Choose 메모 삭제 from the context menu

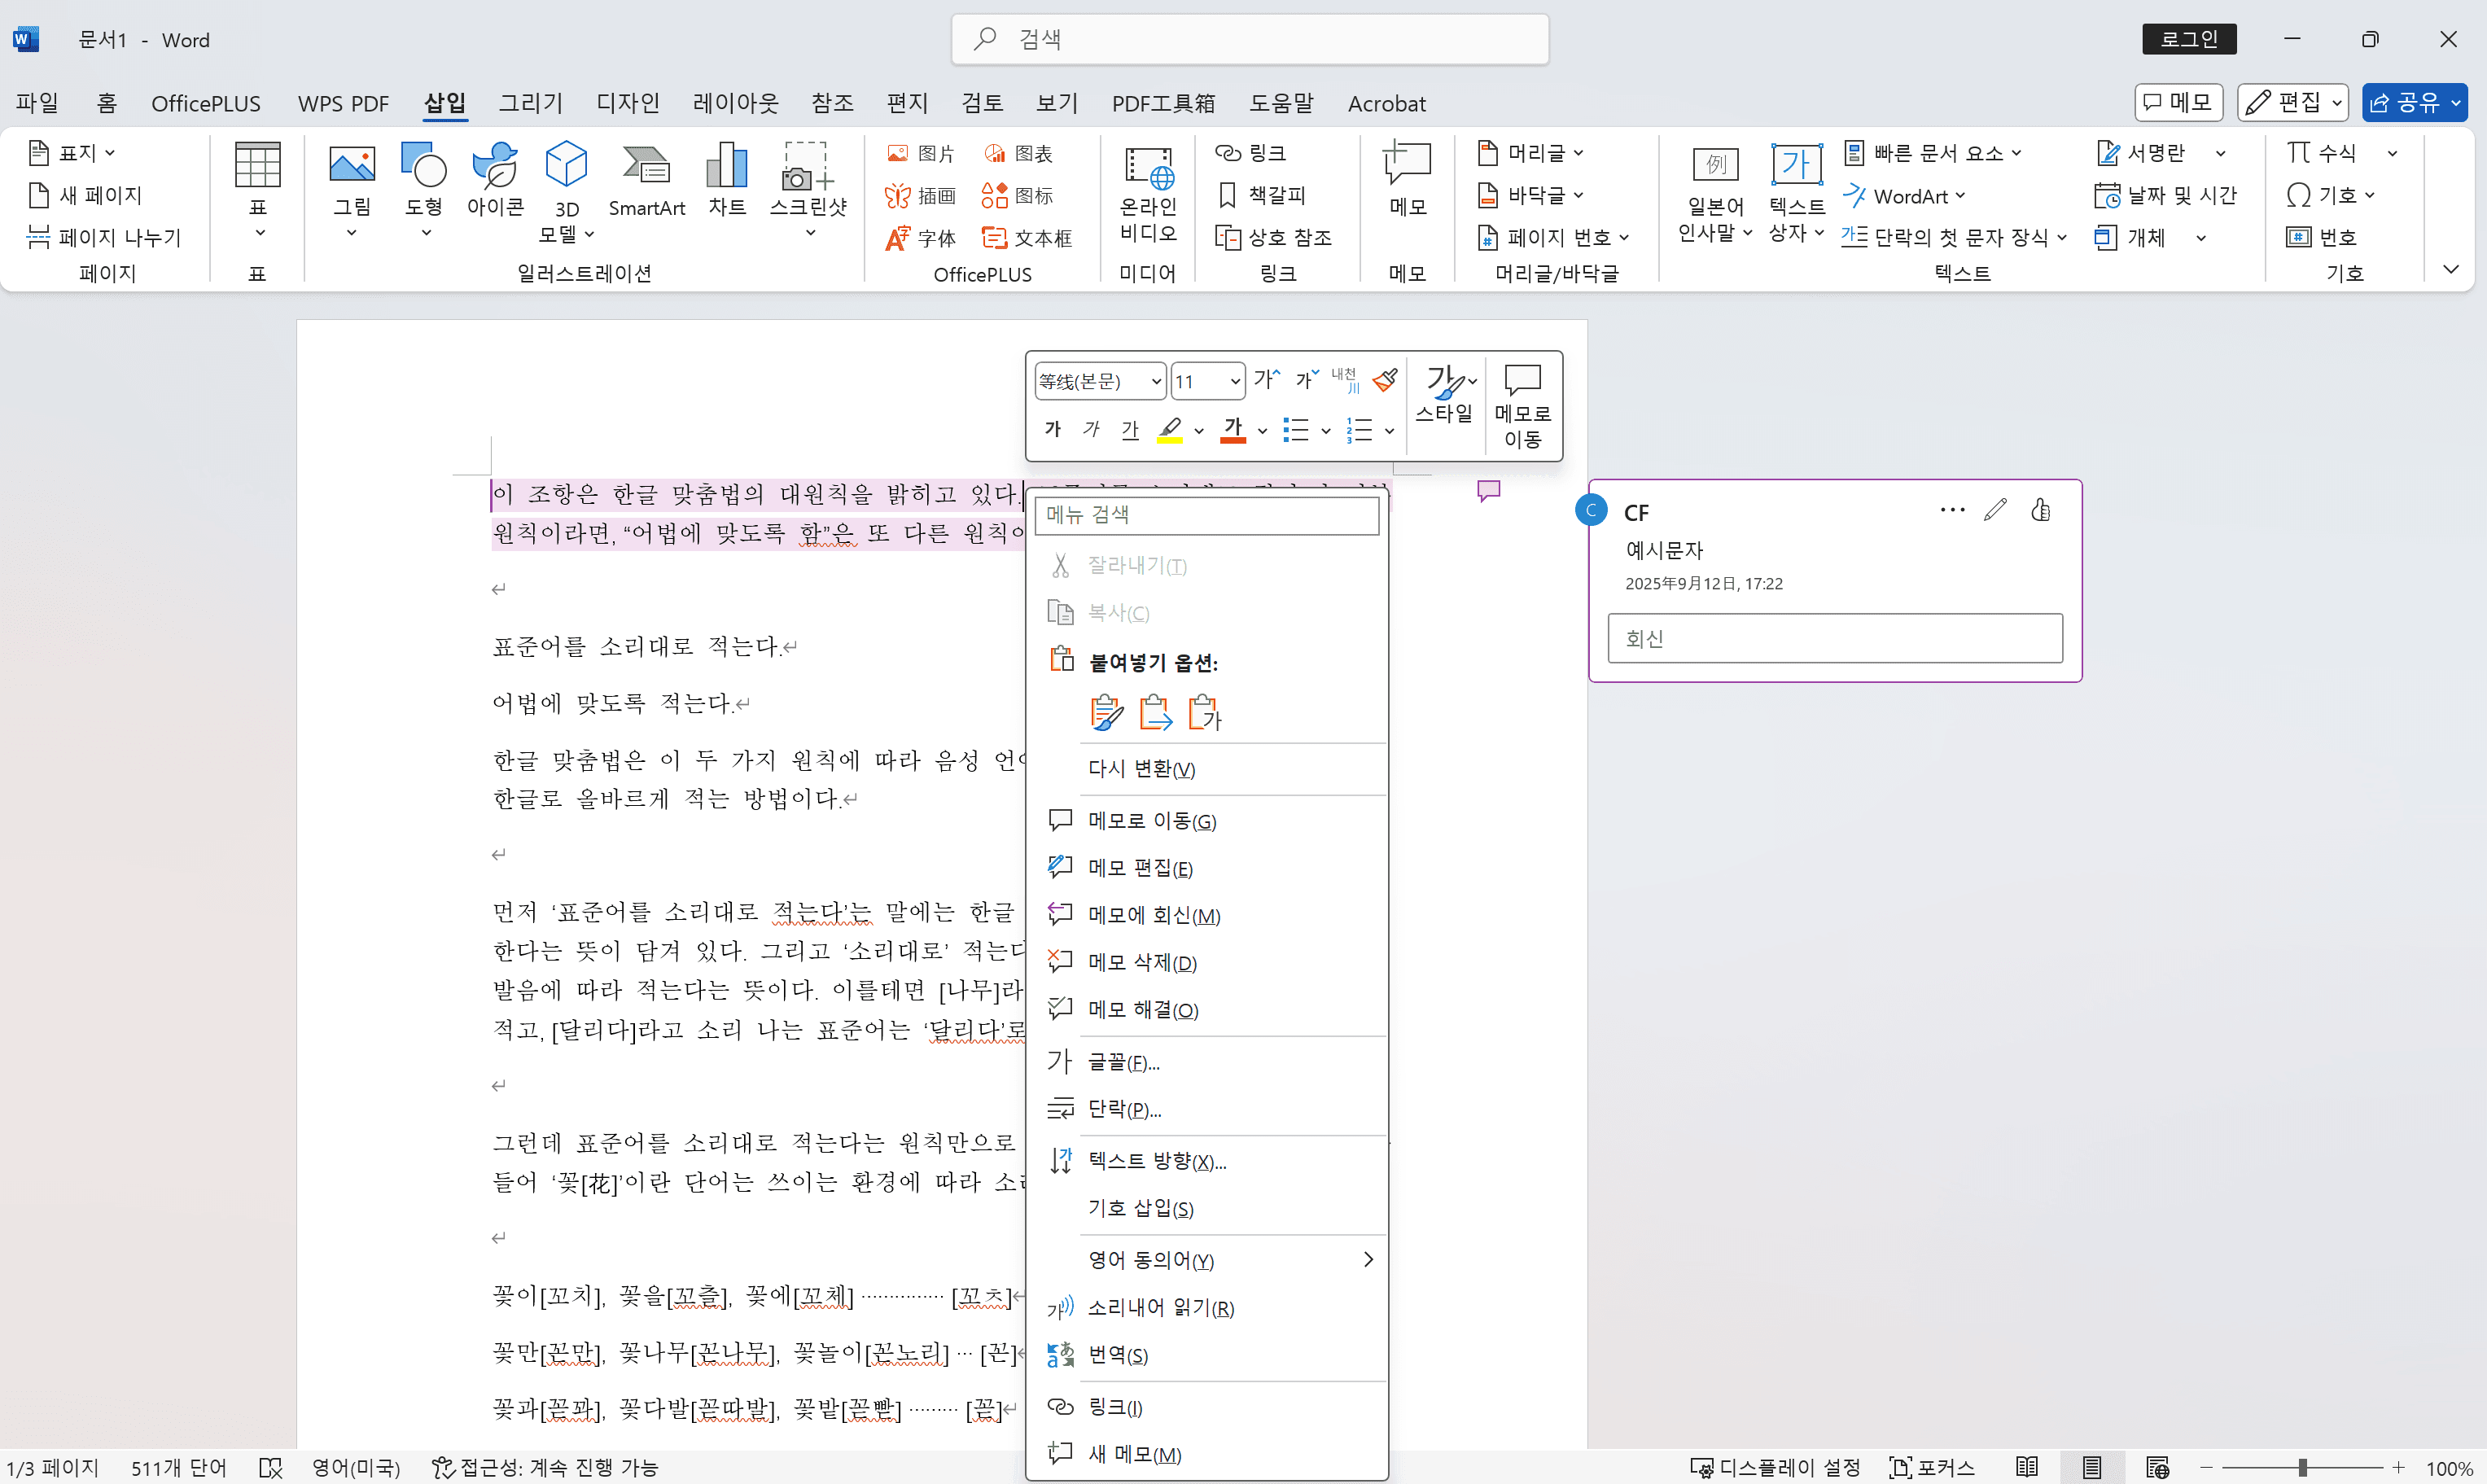click(1207, 962)
